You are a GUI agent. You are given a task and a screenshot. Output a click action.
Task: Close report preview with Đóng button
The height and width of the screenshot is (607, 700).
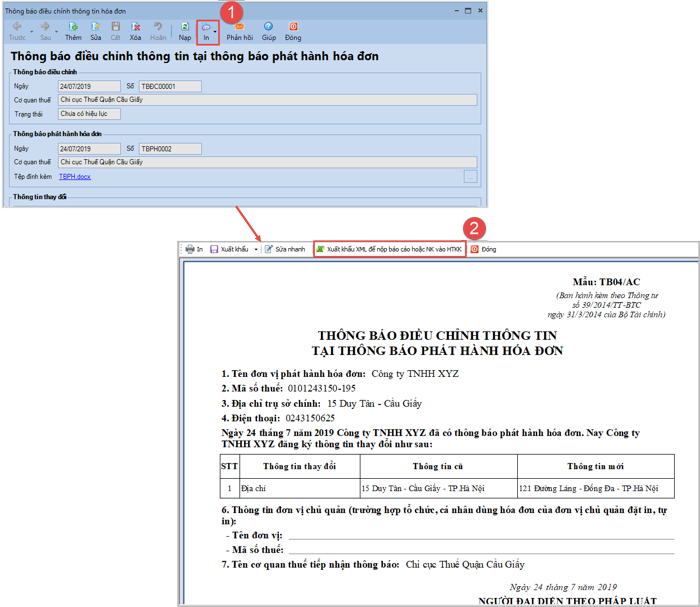click(483, 249)
